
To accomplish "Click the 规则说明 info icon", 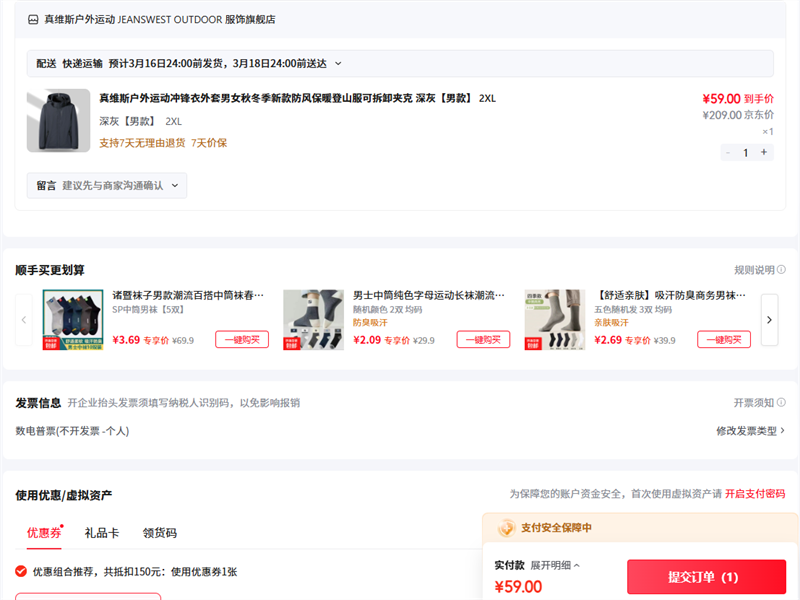I will pos(781,270).
